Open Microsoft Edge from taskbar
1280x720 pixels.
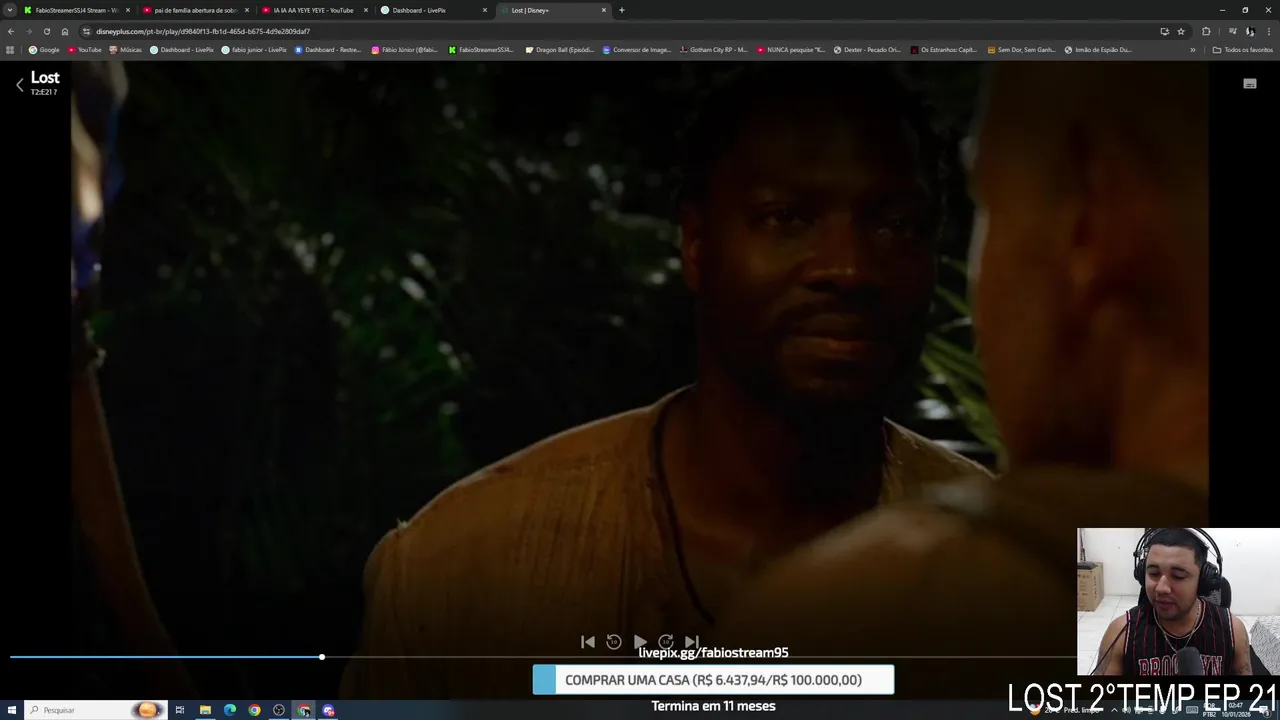[230, 710]
